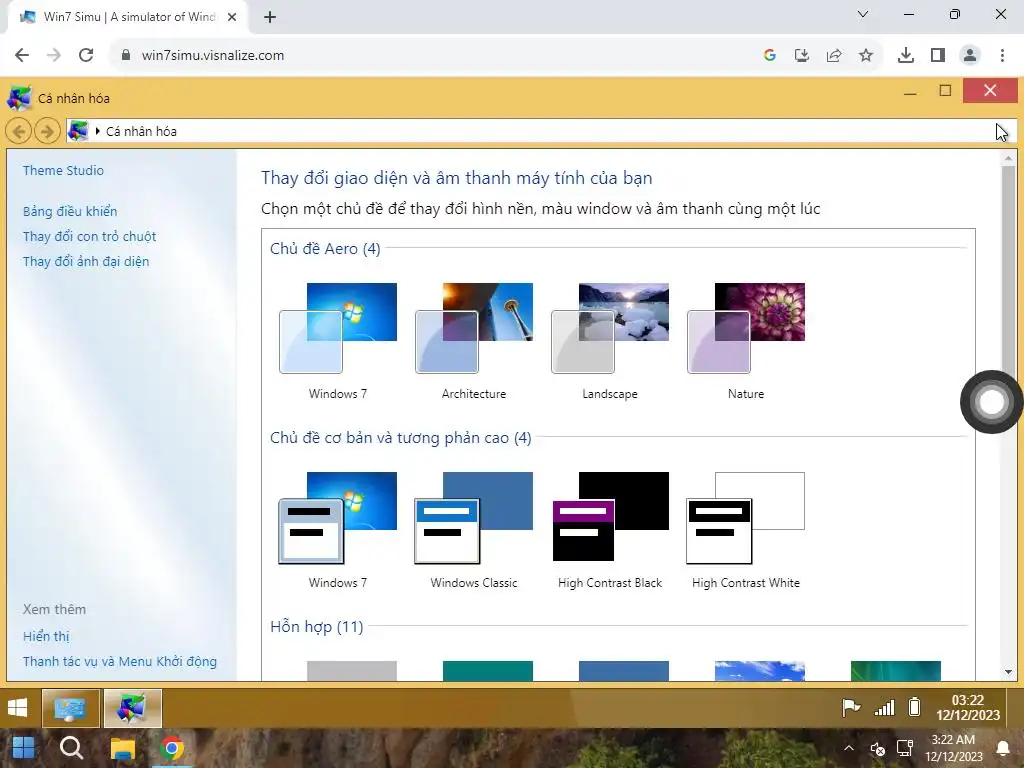Open Thay đổi ảnh đại diện
Viewport: 1024px width, 768px height.
[86, 261]
